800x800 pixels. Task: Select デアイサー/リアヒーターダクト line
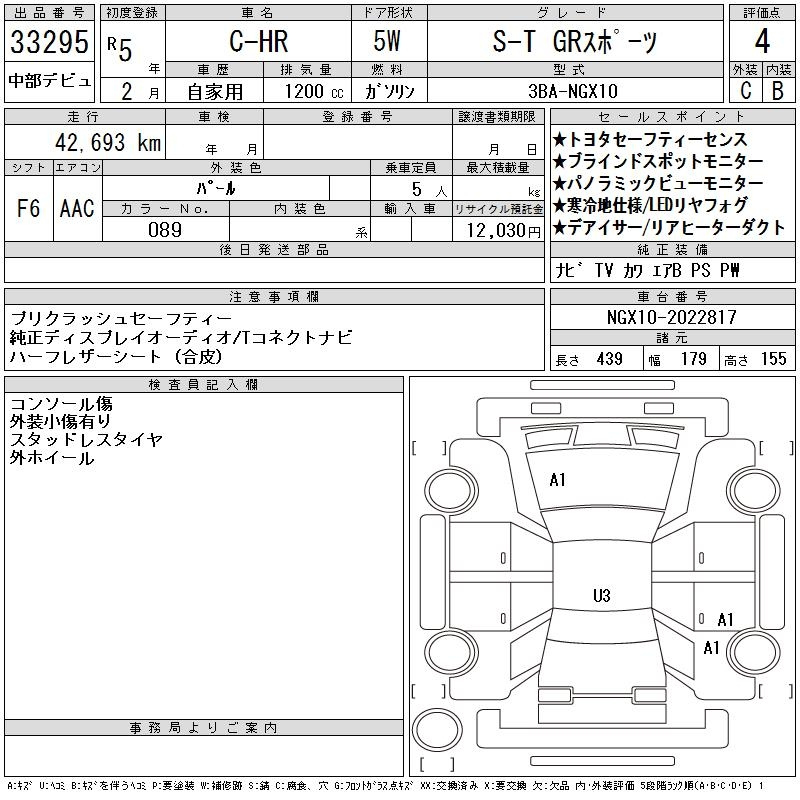click(668, 228)
